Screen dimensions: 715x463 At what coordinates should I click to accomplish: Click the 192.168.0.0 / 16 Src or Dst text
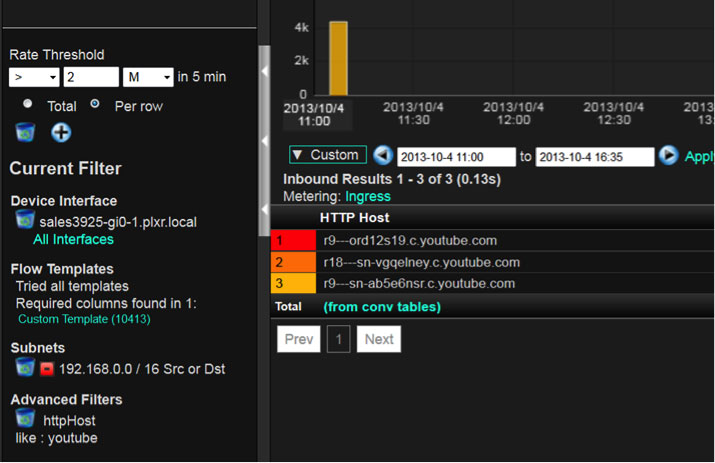[142, 369]
